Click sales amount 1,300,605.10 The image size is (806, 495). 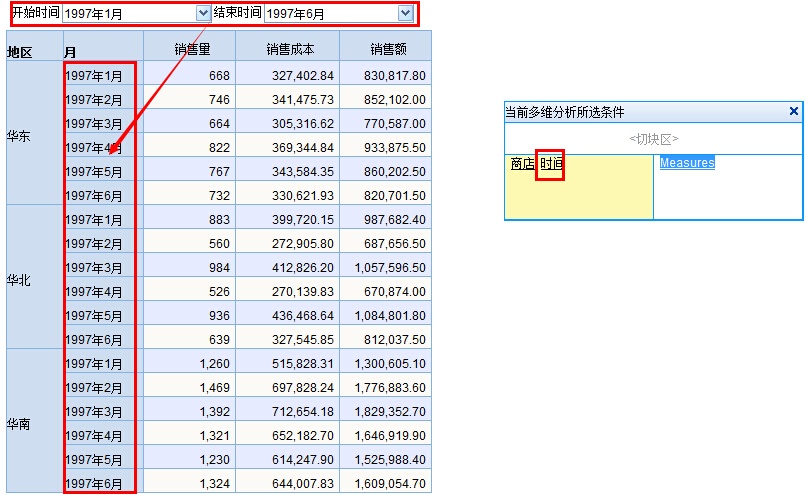tap(390, 363)
